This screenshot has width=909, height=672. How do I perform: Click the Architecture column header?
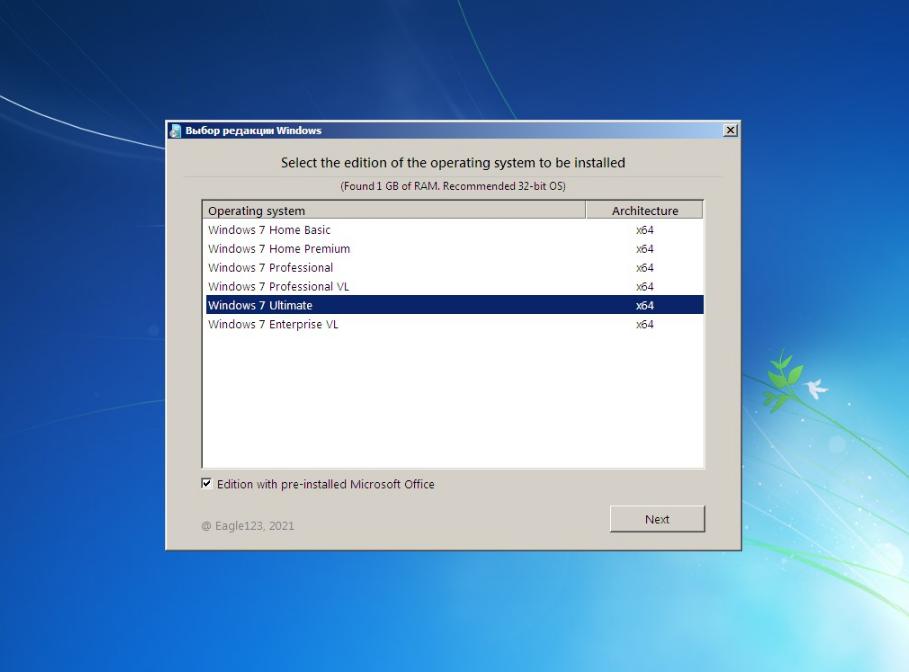(x=645, y=210)
